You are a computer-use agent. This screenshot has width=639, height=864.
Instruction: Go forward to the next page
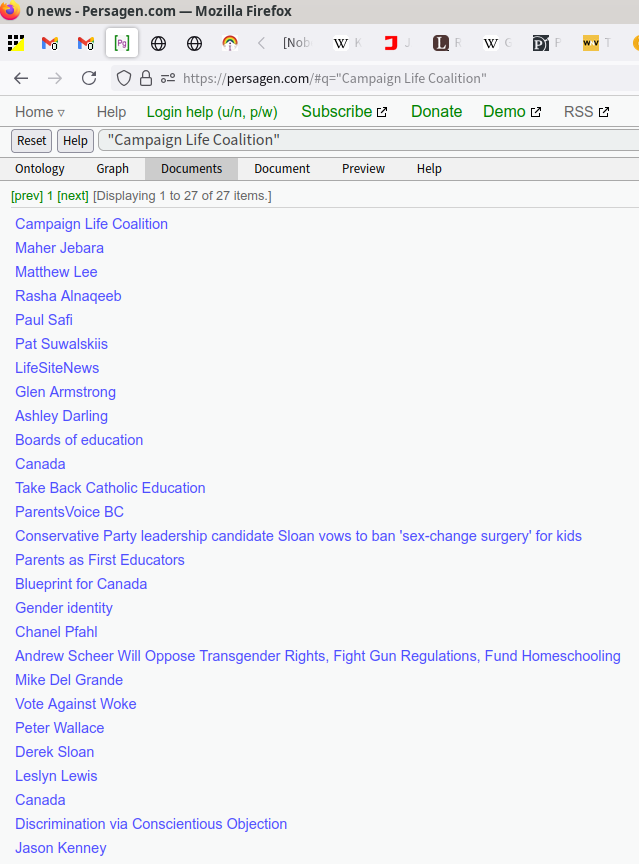(x=55, y=78)
